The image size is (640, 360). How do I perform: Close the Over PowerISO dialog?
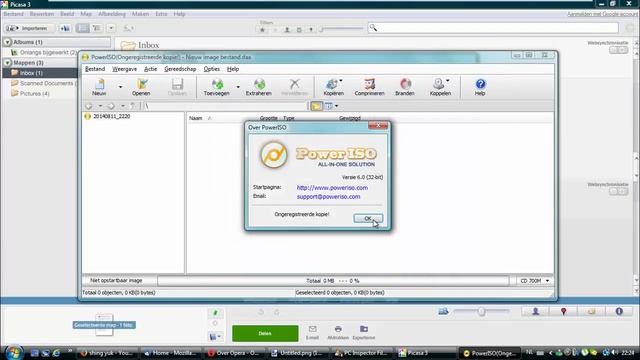[x=378, y=125]
